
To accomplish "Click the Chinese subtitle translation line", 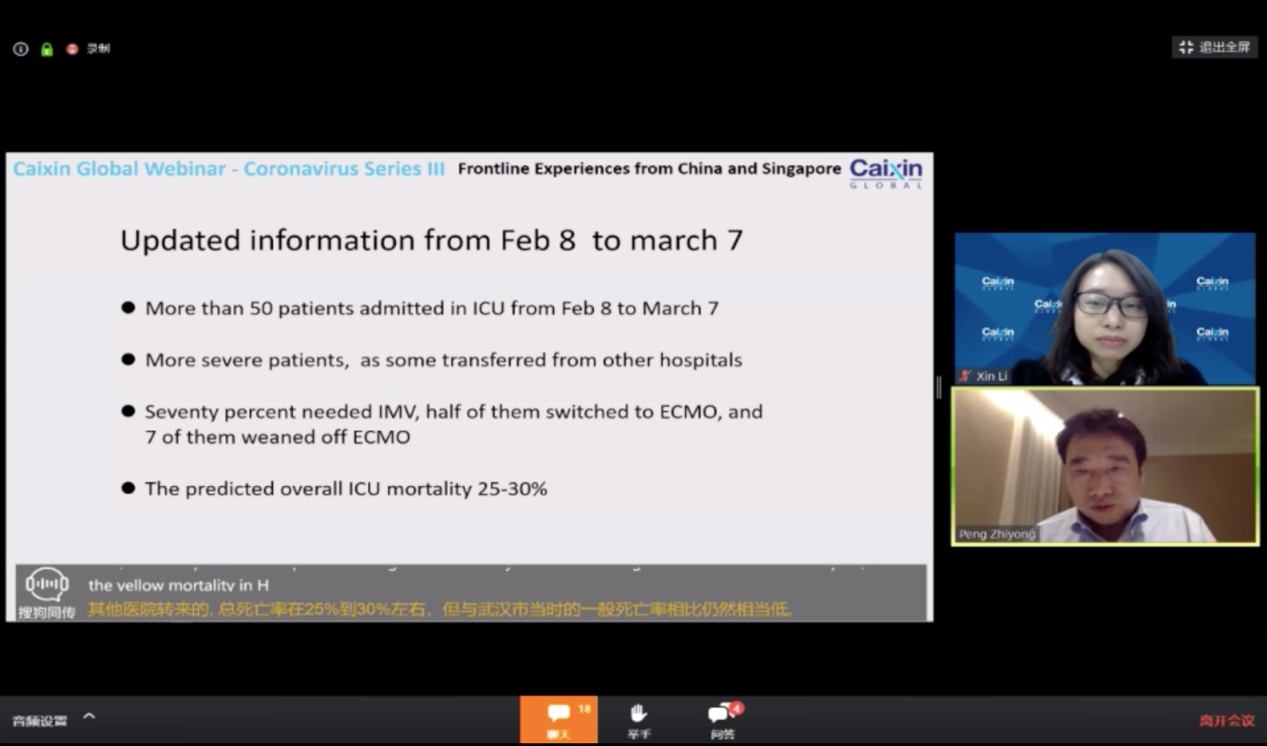I will coord(440,609).
